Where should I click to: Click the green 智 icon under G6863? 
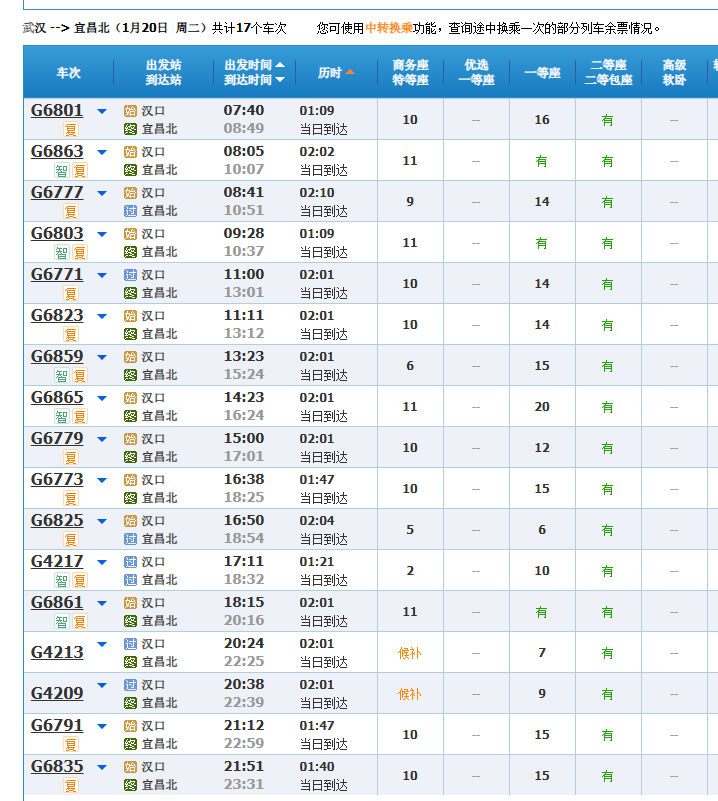click(62, 170)
